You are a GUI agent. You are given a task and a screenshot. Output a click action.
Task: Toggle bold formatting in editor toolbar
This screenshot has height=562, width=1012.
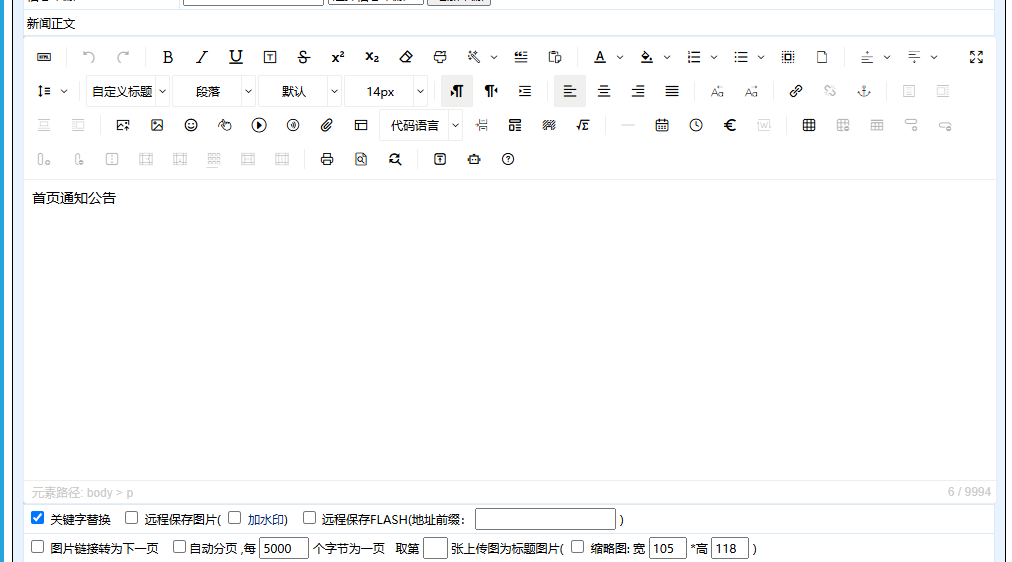[x=168, y=57]
